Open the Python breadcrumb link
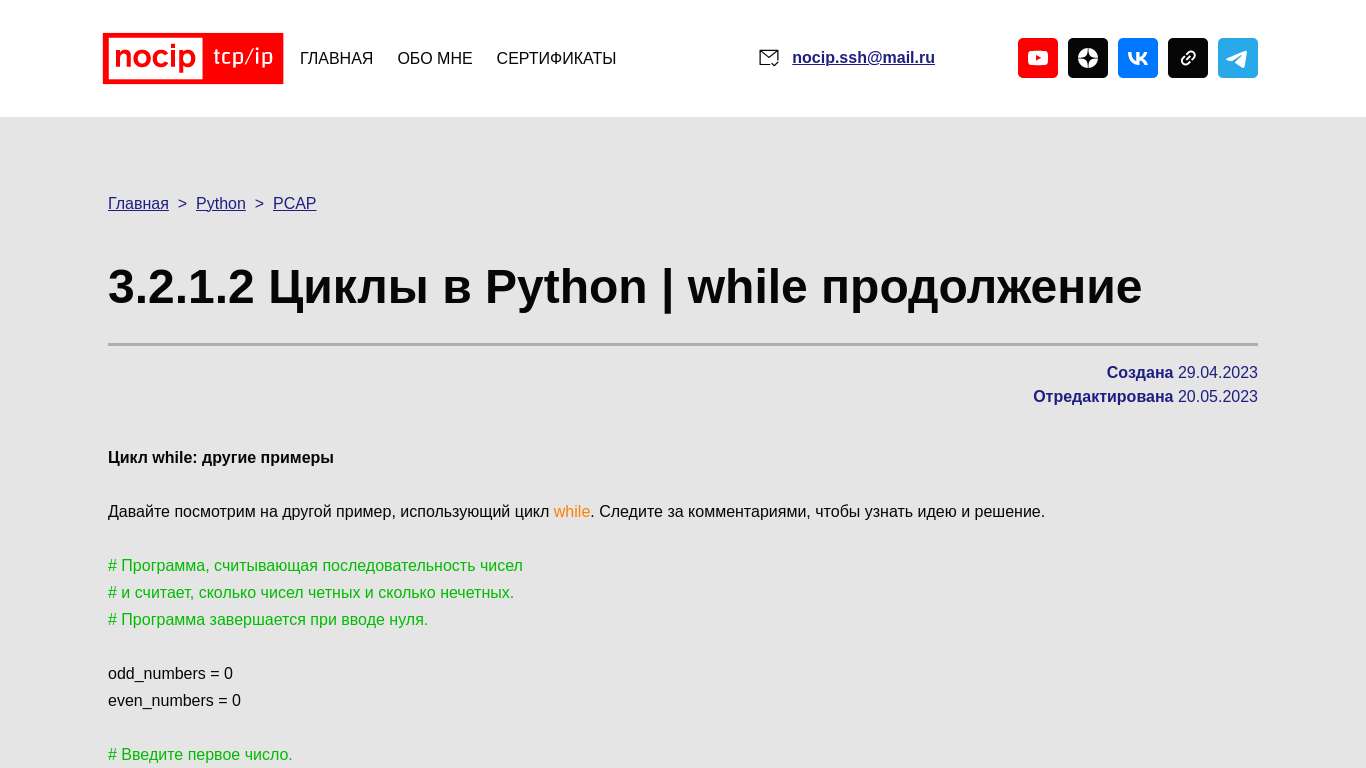The image size is (1366, 768). tap(221, 204)
